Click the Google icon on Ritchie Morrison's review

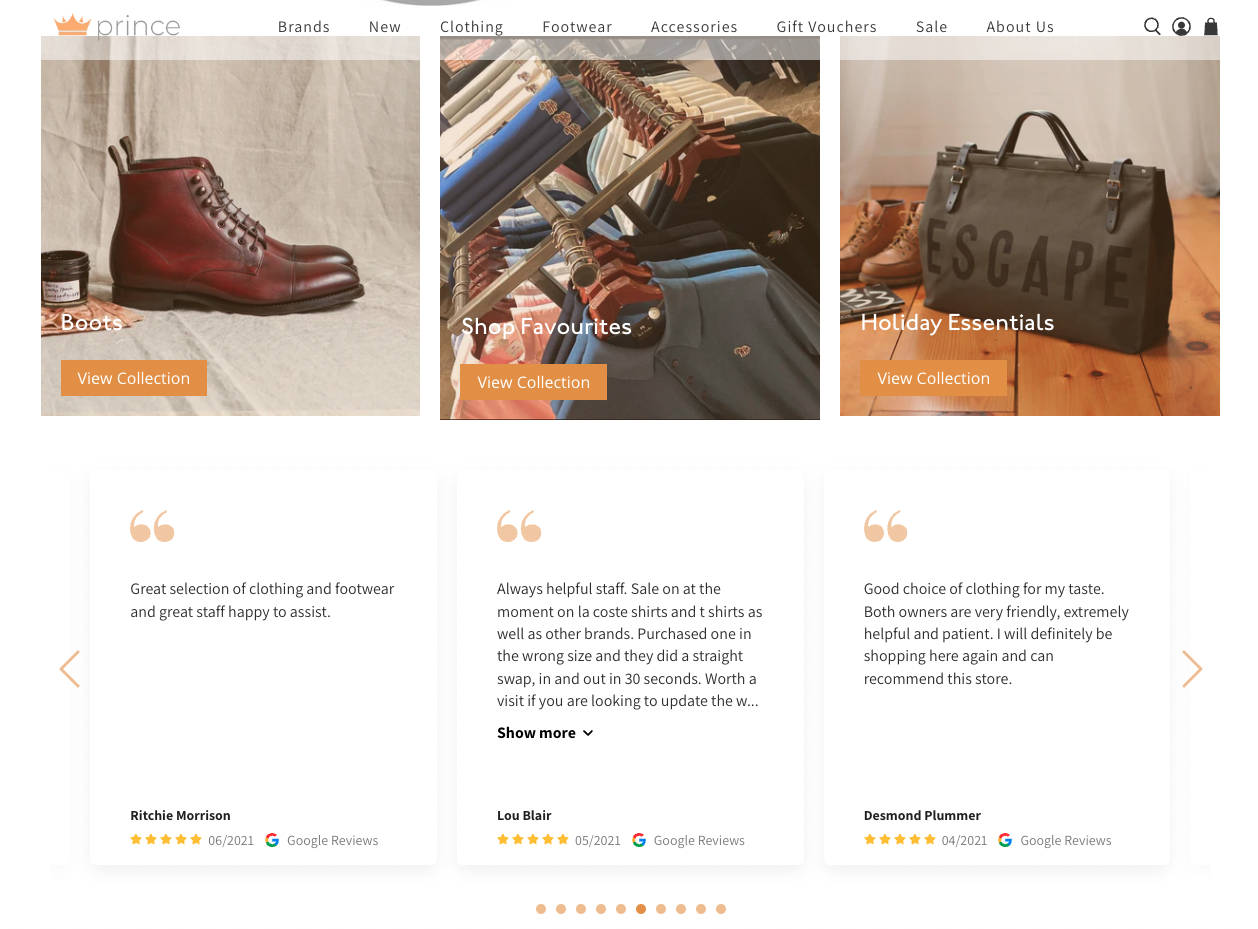(x=272, y=840)
